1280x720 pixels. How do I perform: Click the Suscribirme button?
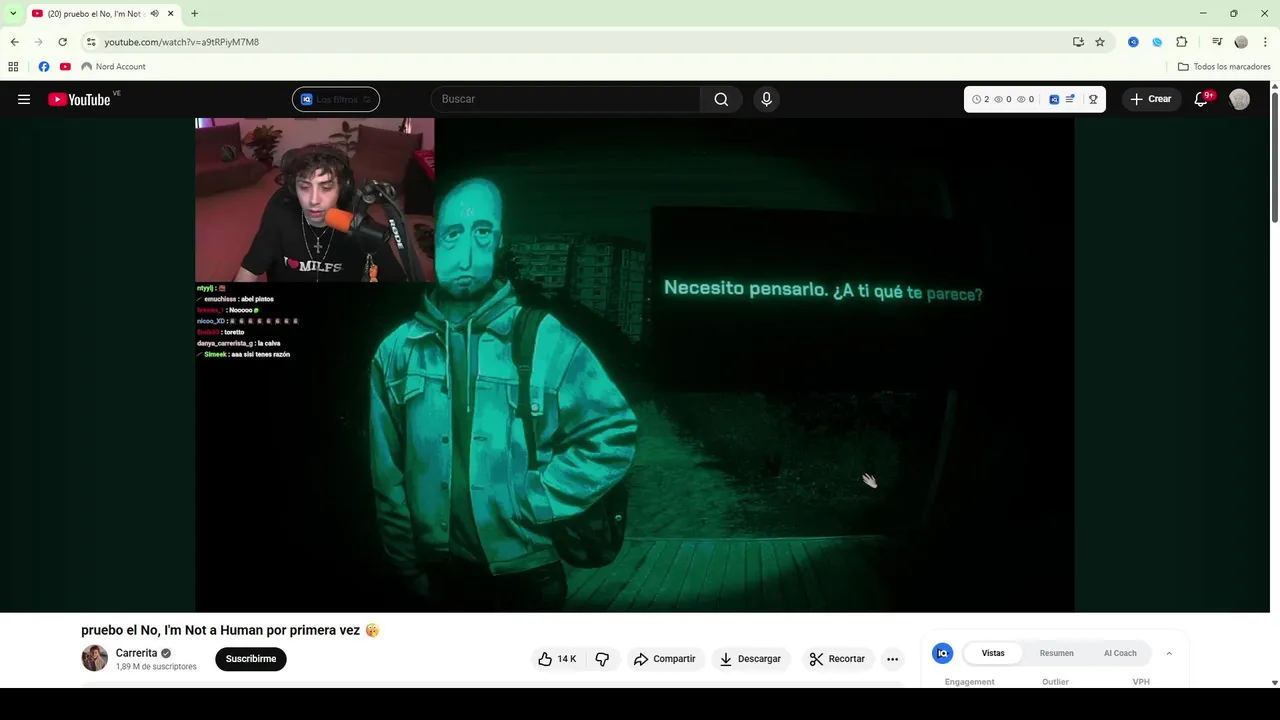[251, 659]
